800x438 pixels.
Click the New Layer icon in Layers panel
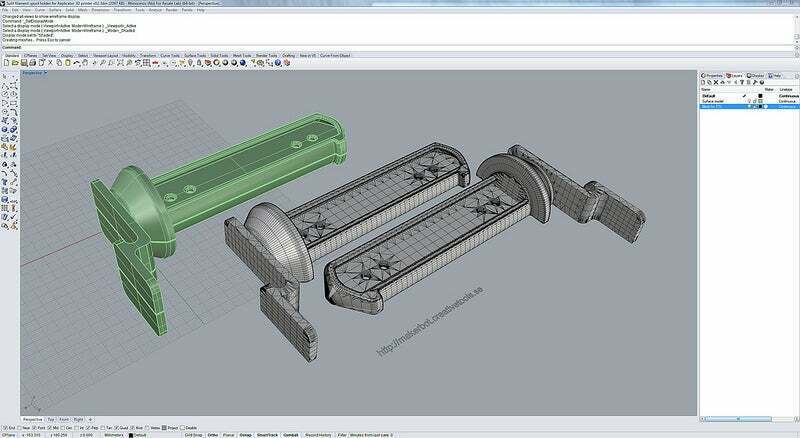pos(702,82)
